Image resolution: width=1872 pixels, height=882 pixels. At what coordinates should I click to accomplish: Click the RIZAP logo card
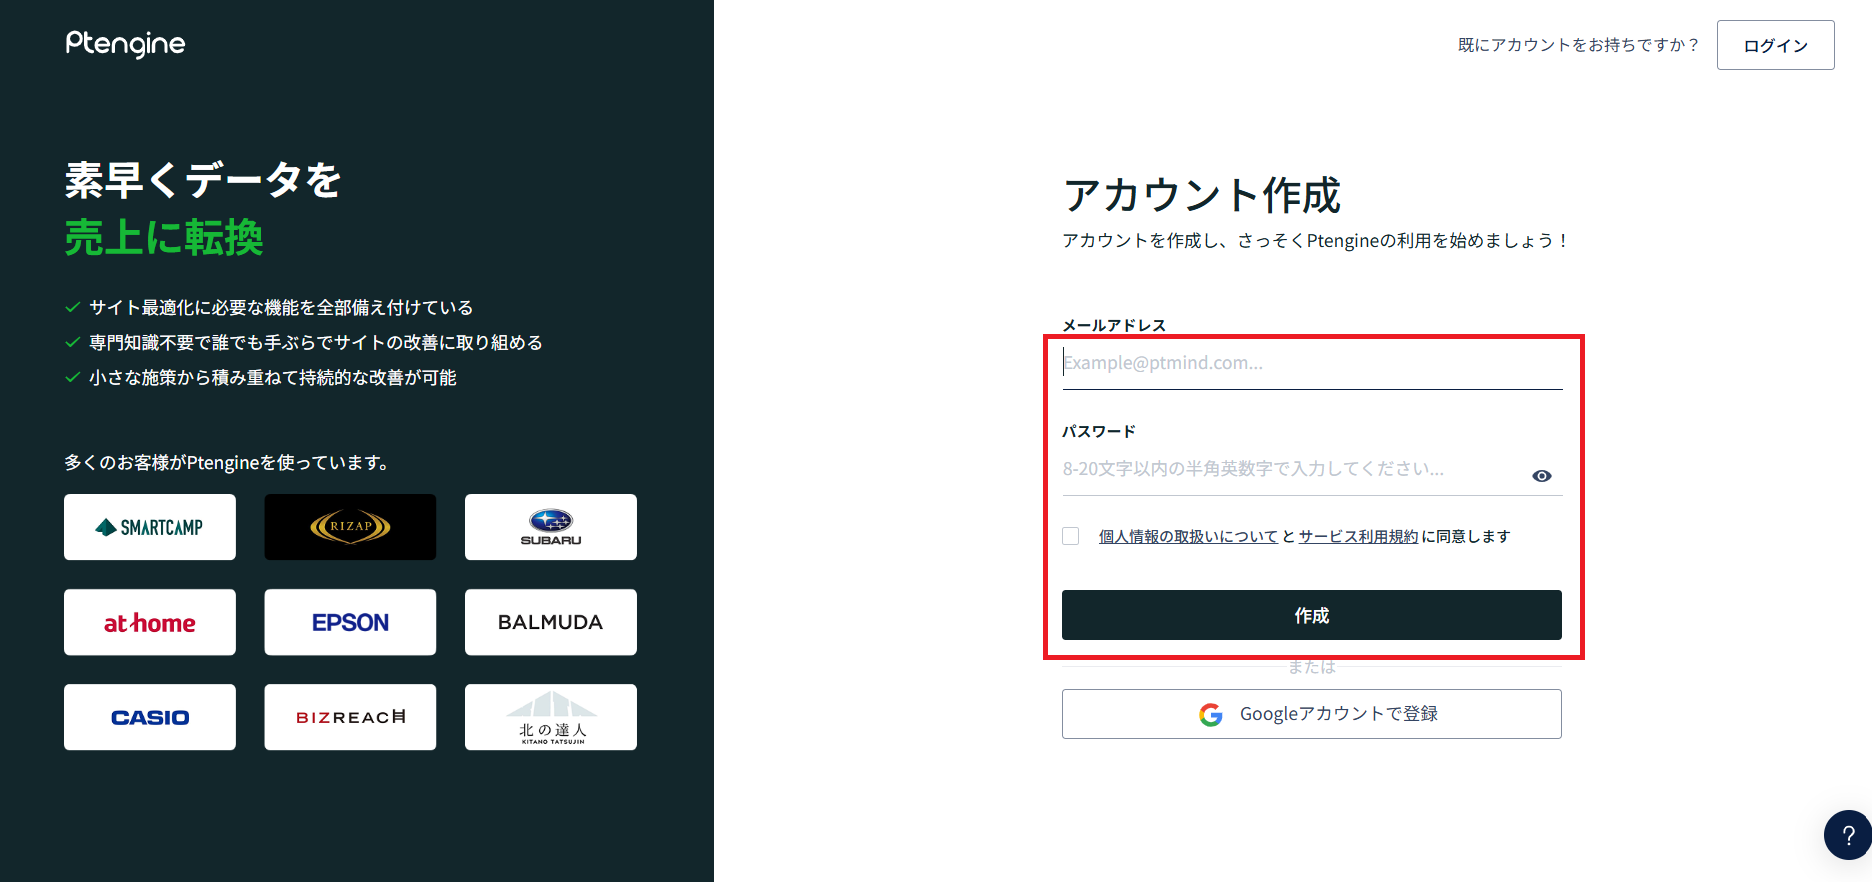point(350,527)
